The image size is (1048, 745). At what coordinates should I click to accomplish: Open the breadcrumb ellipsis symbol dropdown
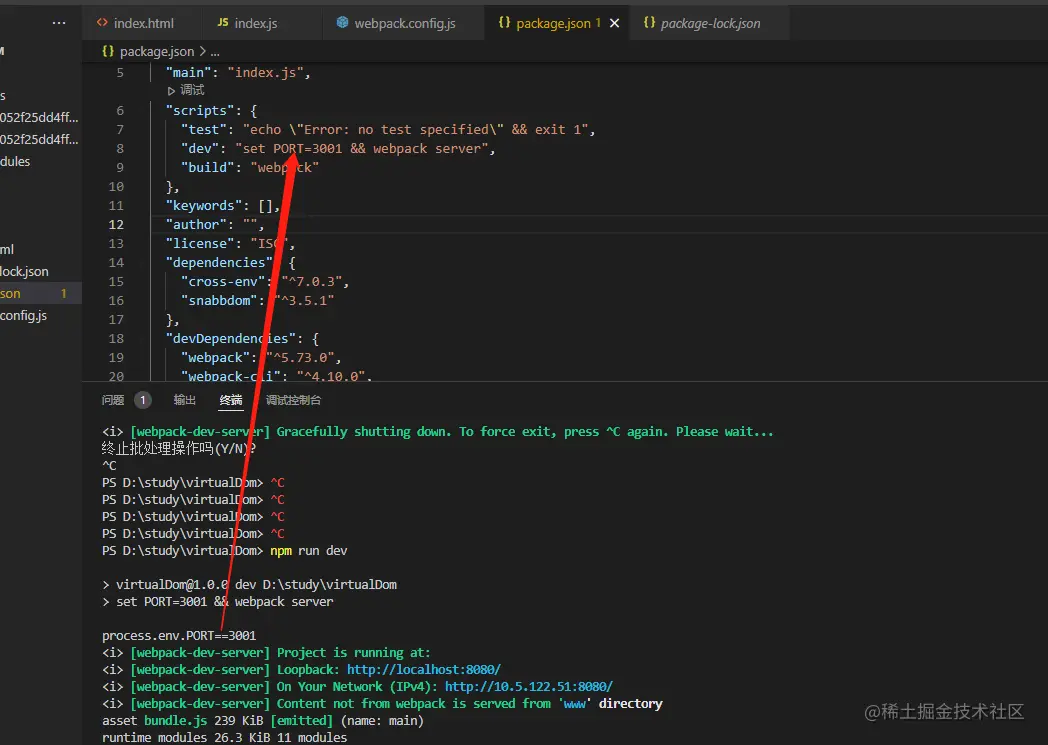coord(215,51)
